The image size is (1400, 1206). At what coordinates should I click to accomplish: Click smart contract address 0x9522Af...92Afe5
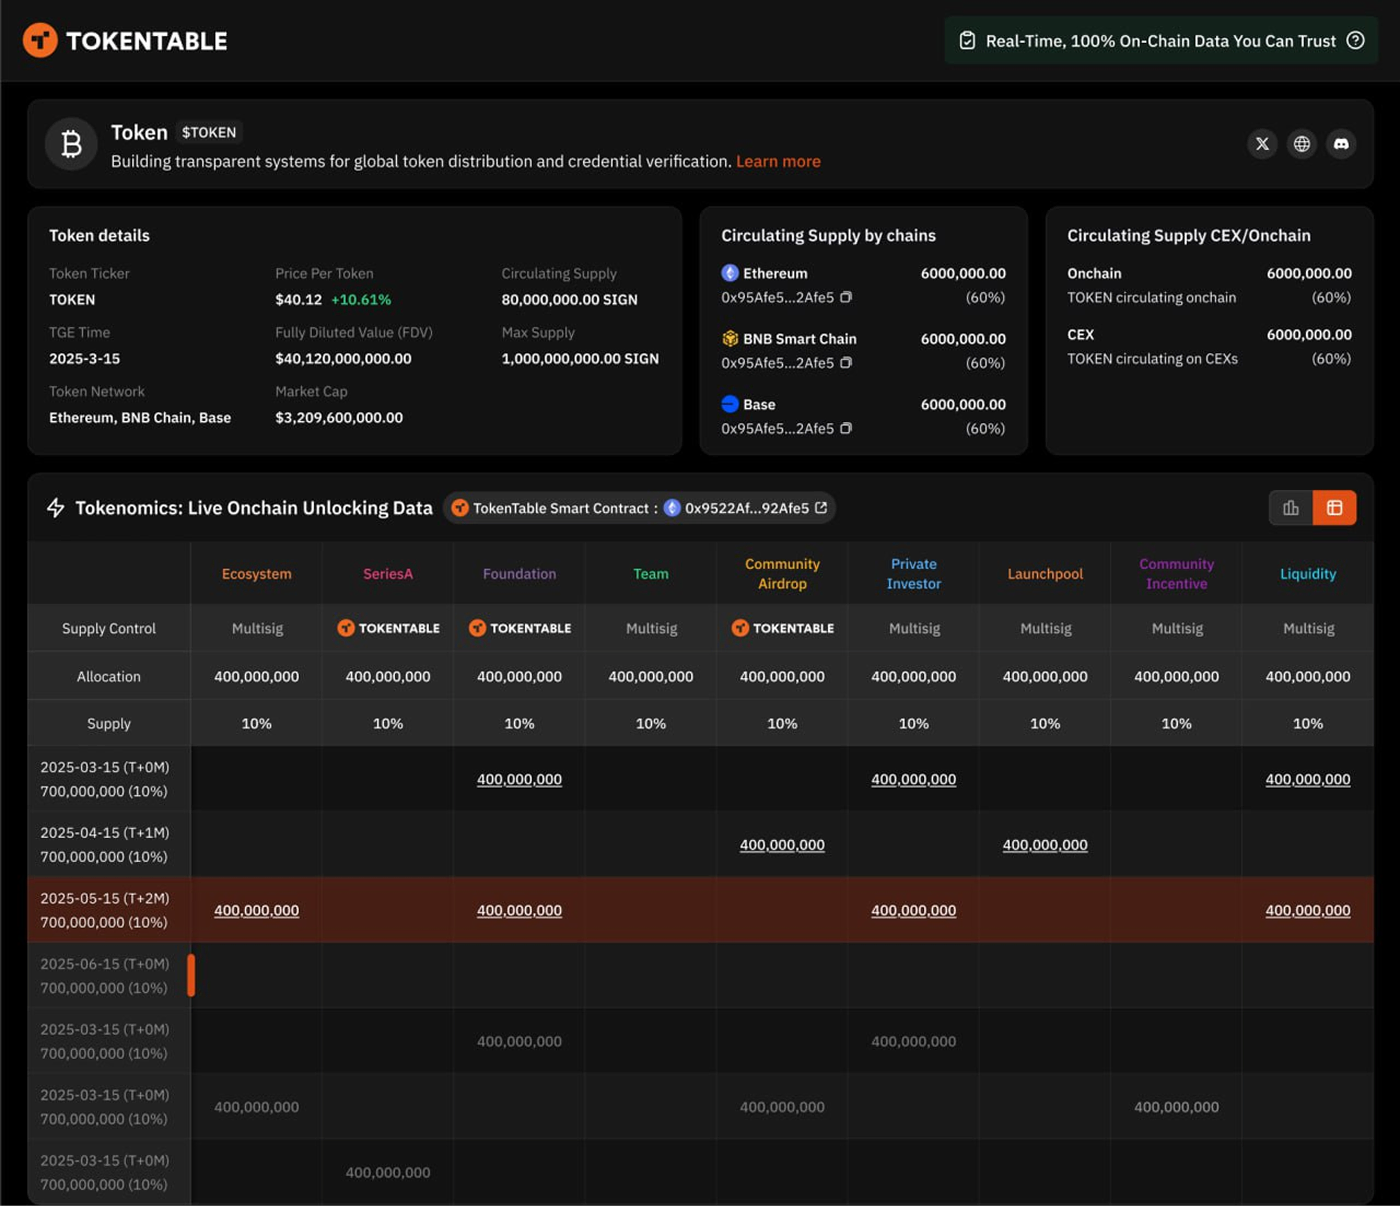[747, 508]
